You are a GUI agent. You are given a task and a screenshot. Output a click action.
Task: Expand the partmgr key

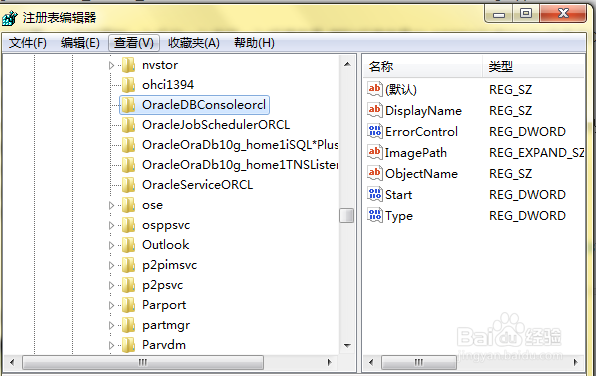tap(111, 325)
